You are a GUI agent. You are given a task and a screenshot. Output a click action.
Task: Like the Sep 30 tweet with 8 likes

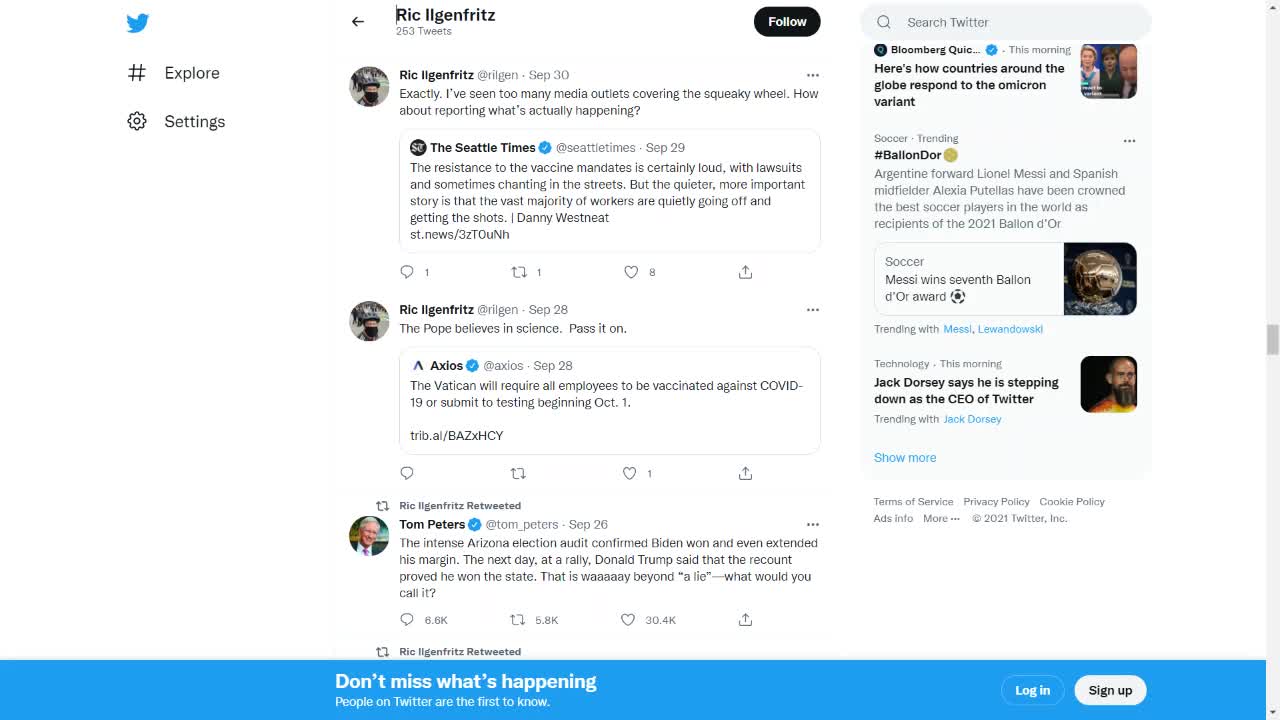[x=631, y=272]
